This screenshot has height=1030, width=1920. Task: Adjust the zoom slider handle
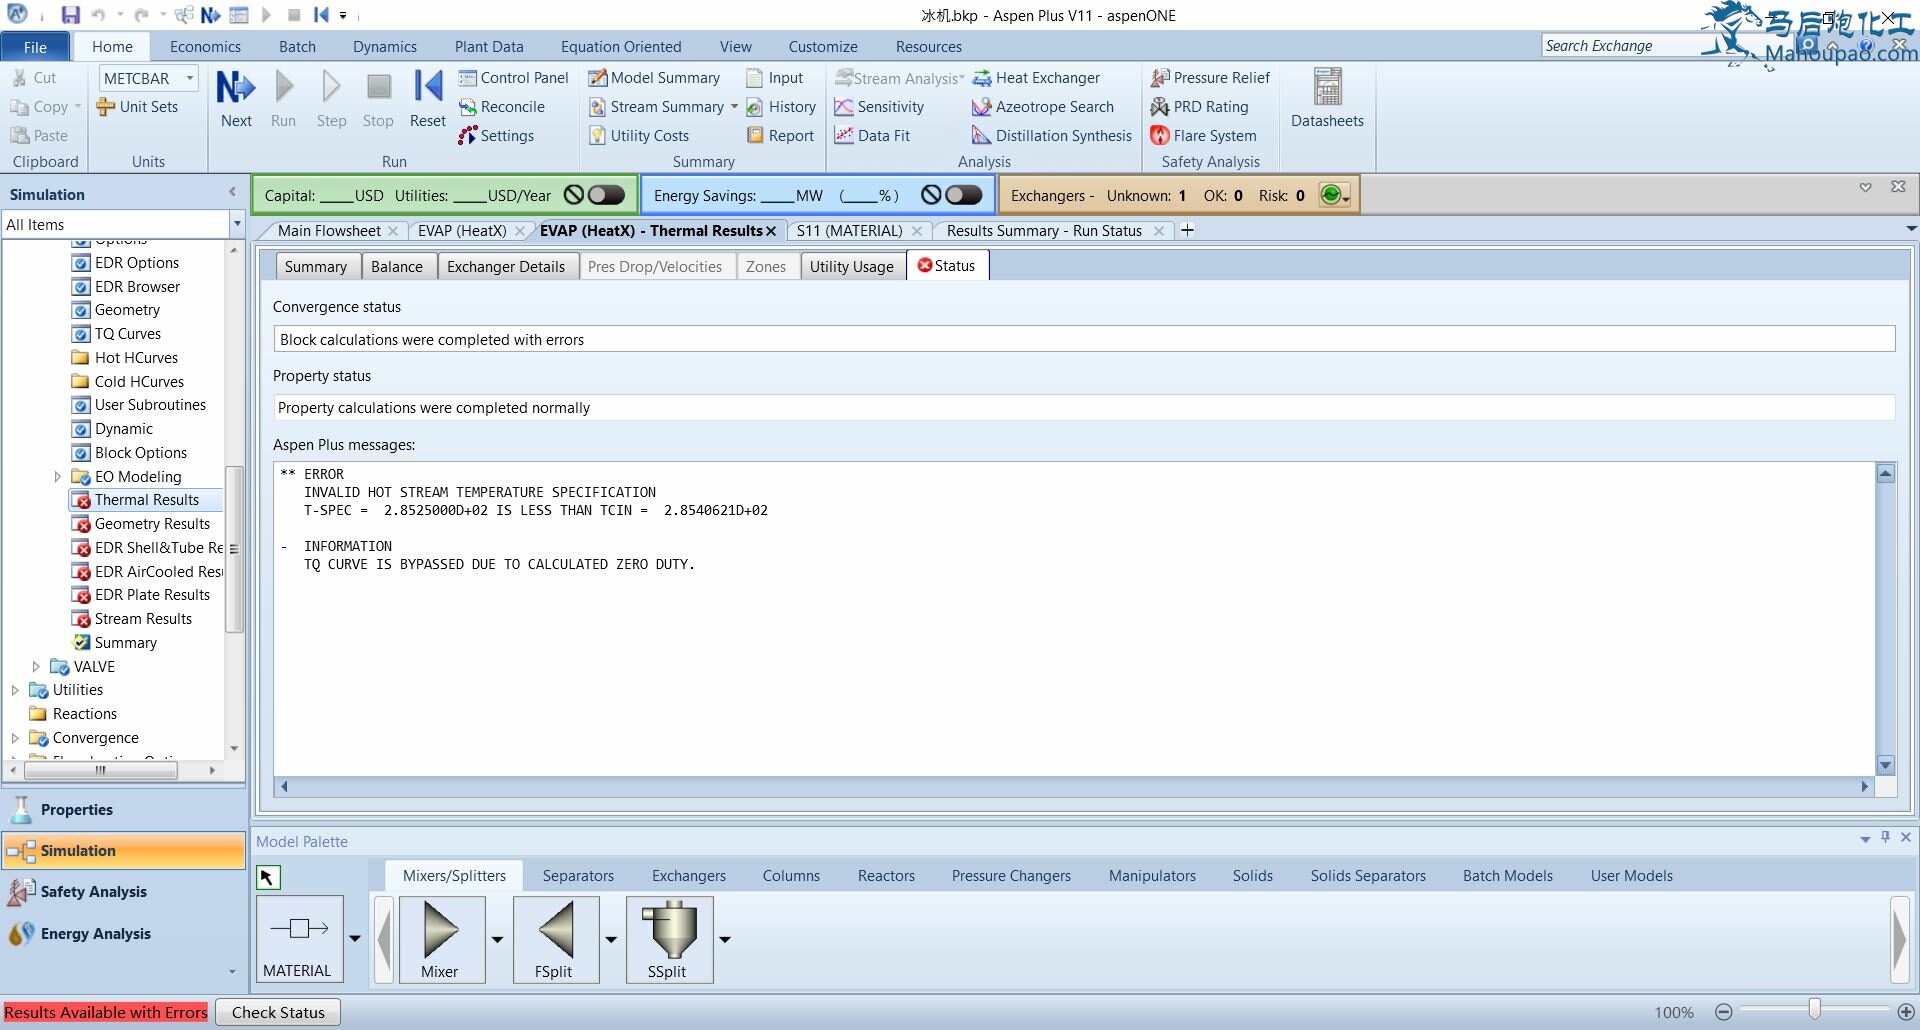click(x=1814, y=1010)
